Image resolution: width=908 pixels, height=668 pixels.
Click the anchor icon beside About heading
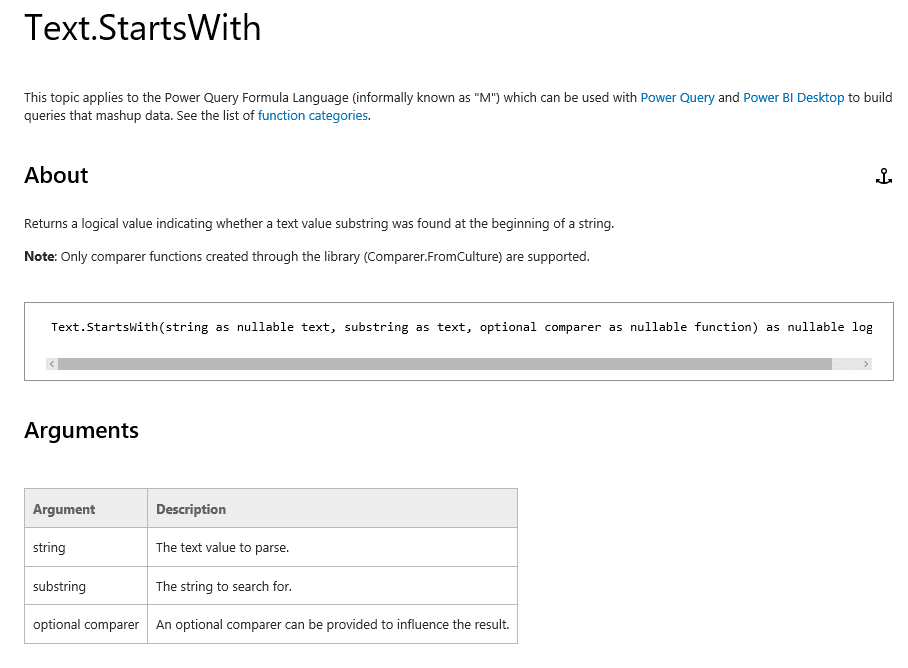883,177
